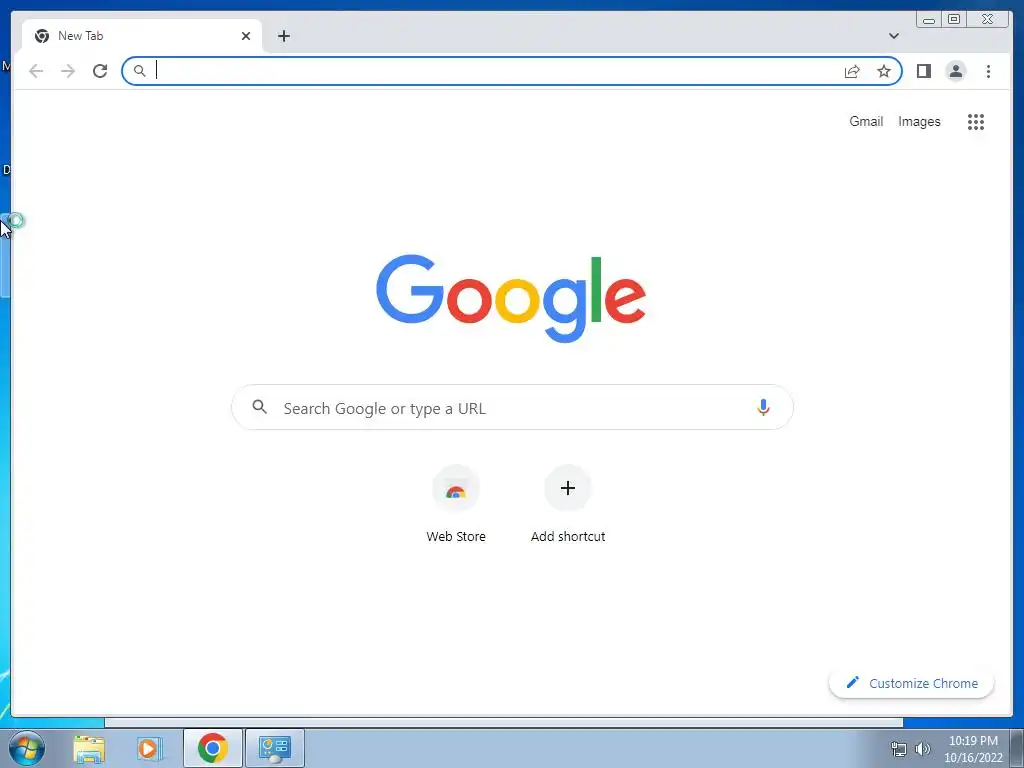Open the Windows Start menu
The height and width of the screenshot is (768, 1024).
coord(27,748)
